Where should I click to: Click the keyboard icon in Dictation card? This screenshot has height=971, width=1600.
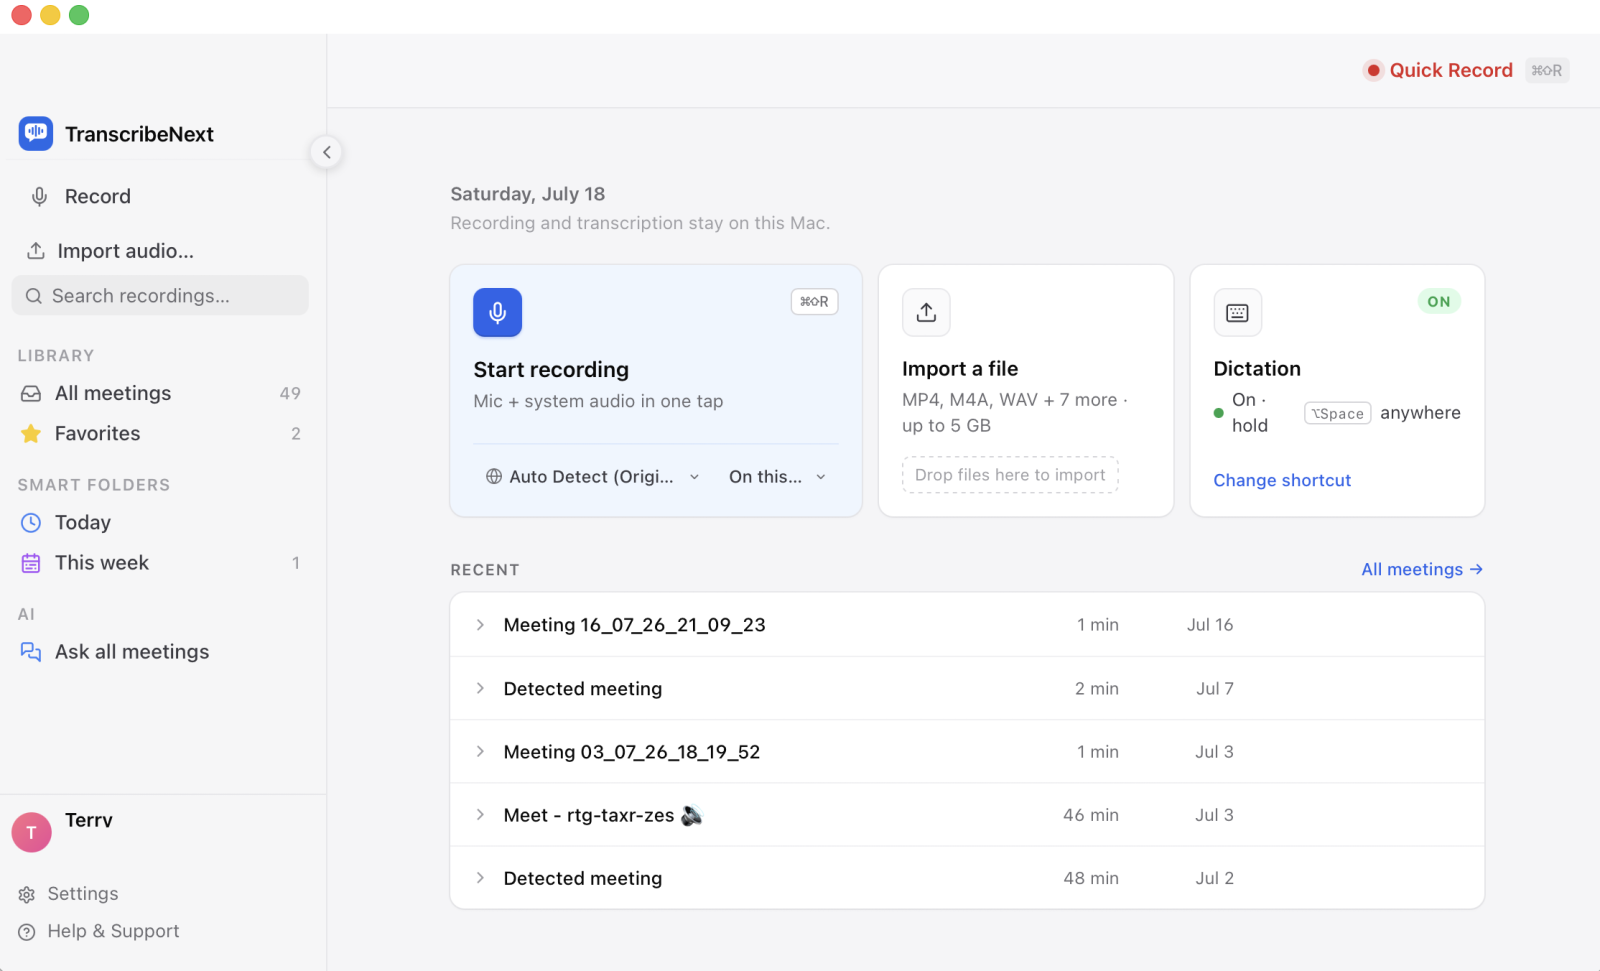coord(1237,313)
